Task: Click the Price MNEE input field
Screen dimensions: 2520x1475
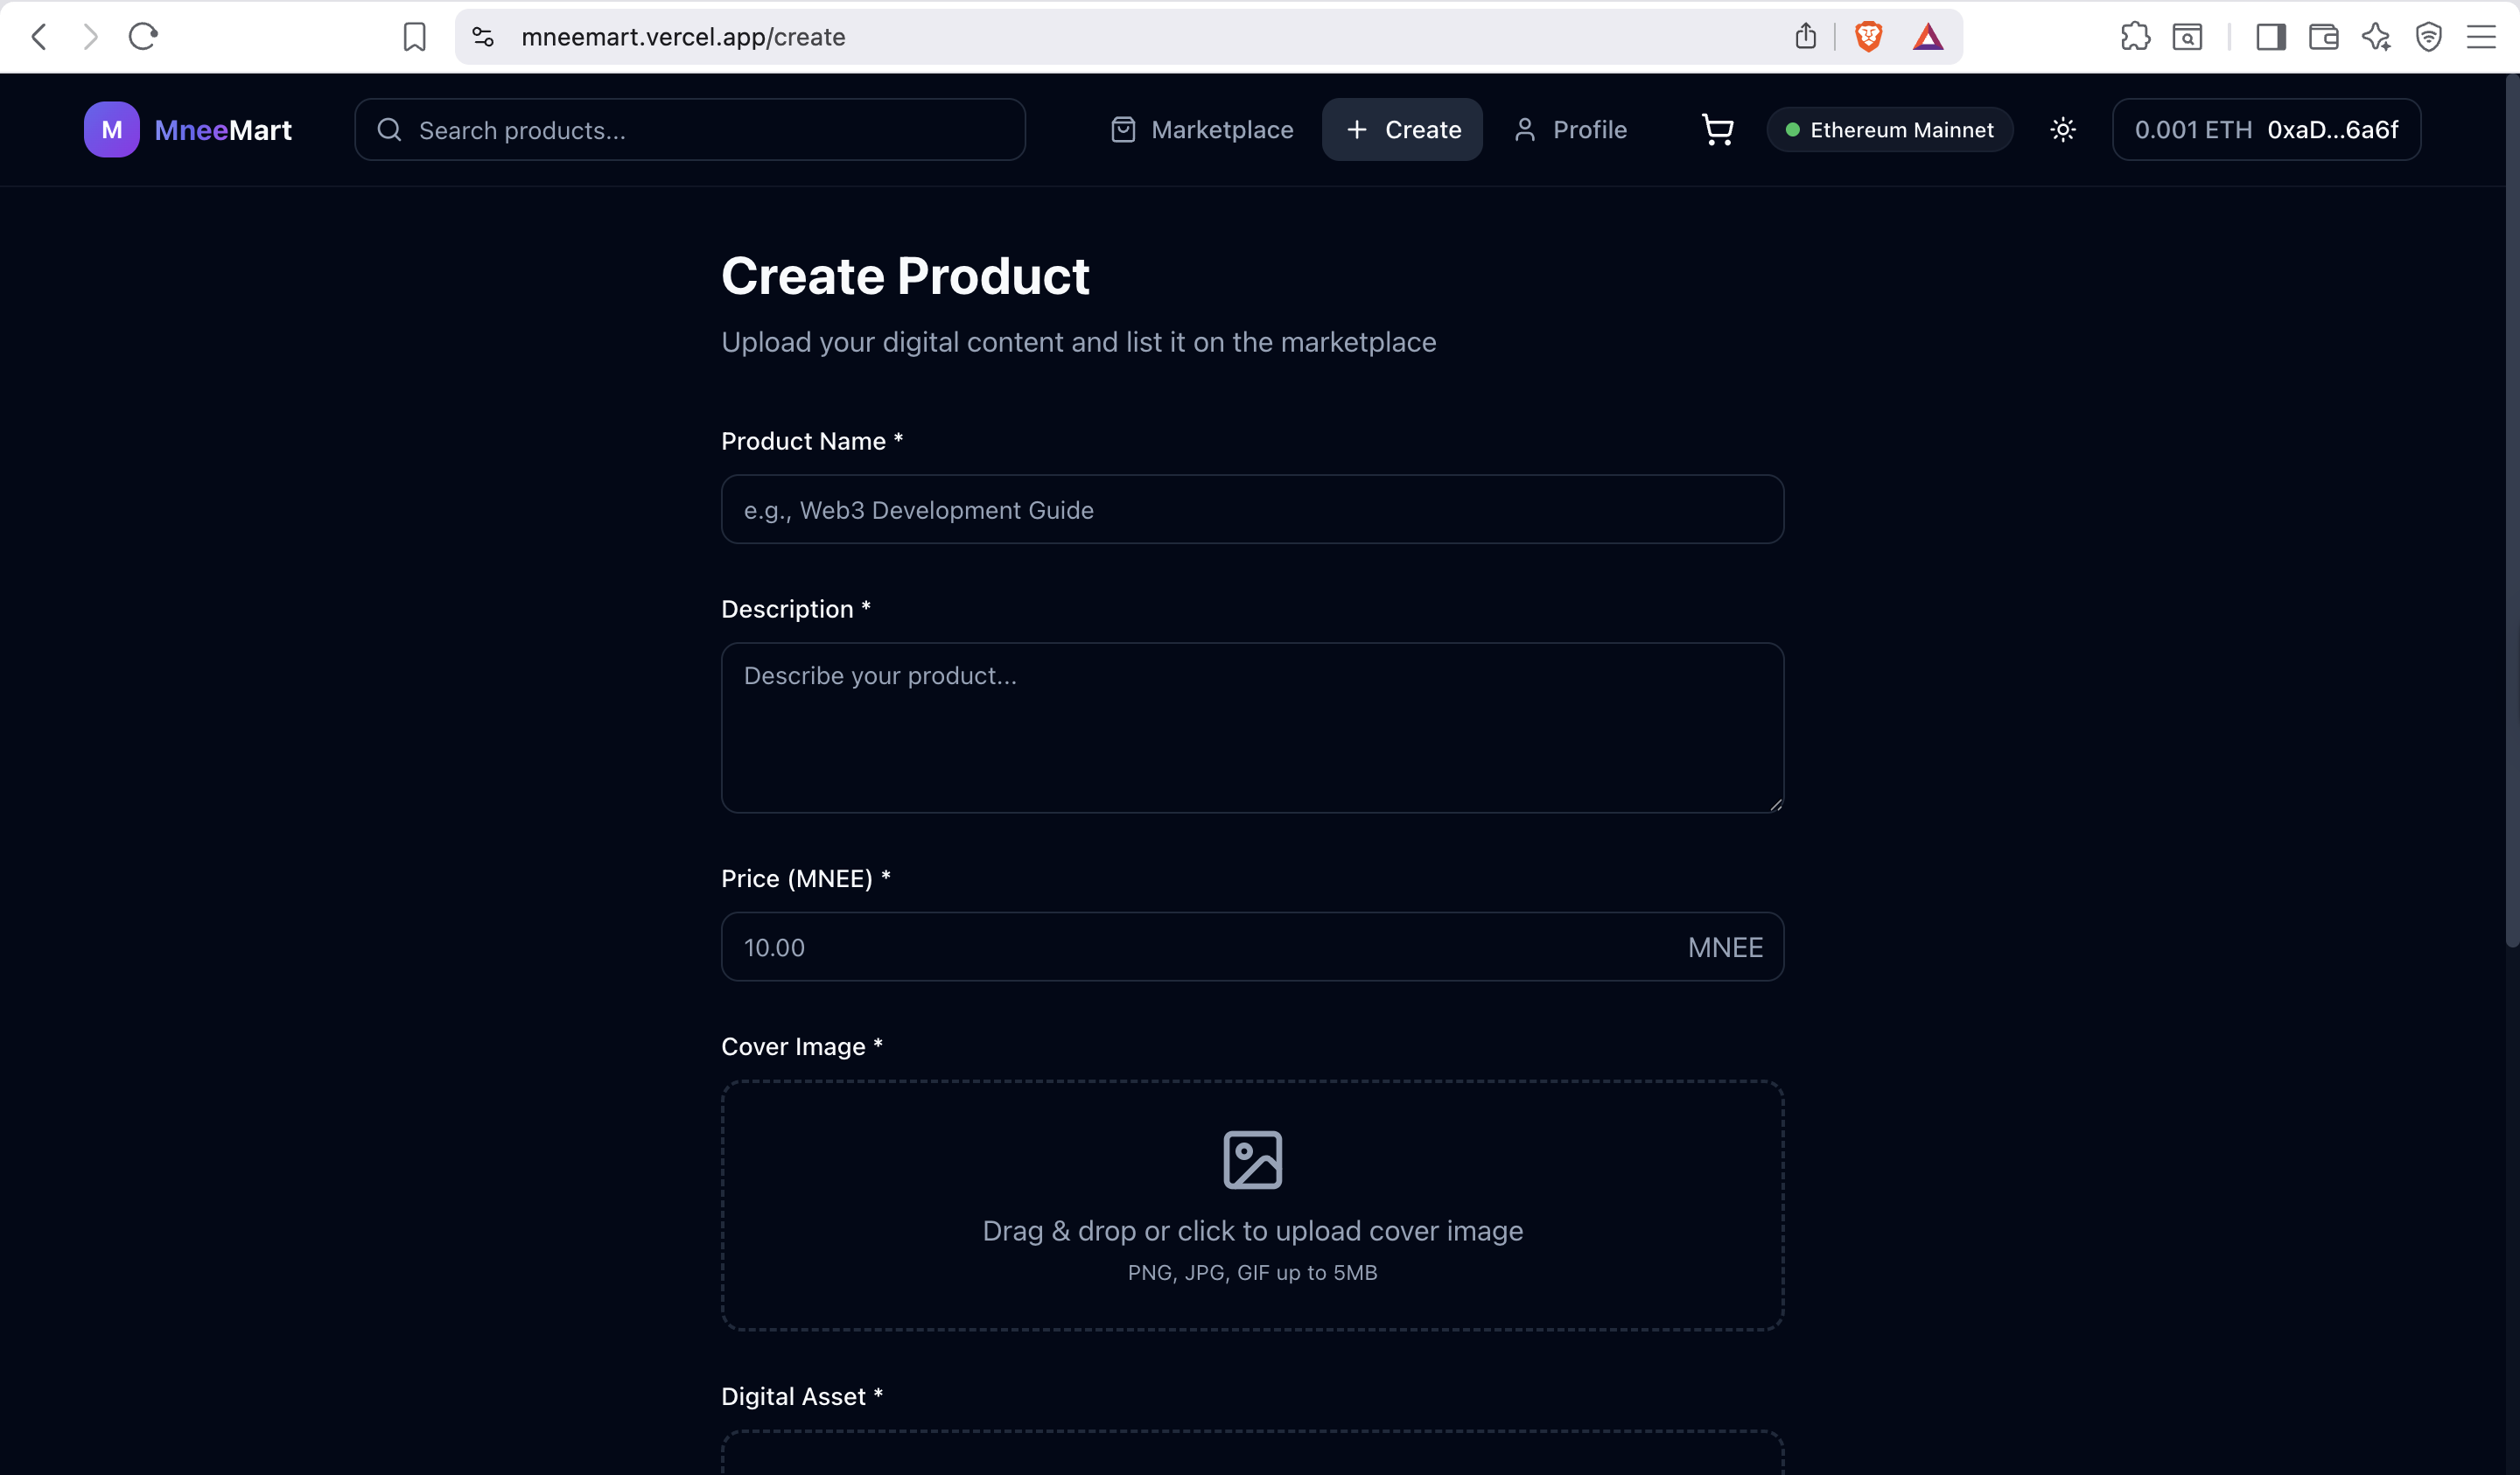Action: coord(1200,947)
